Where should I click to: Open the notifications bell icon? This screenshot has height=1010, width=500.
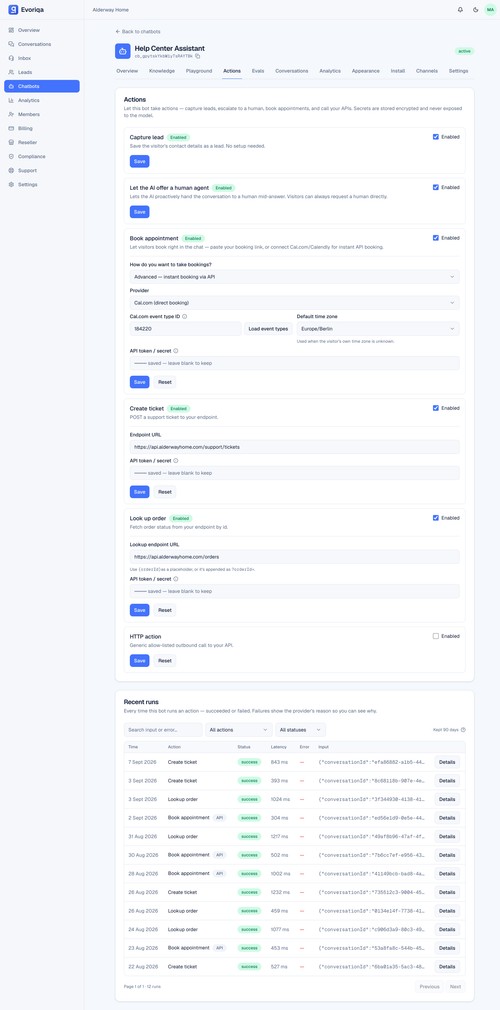click(460, 10)
